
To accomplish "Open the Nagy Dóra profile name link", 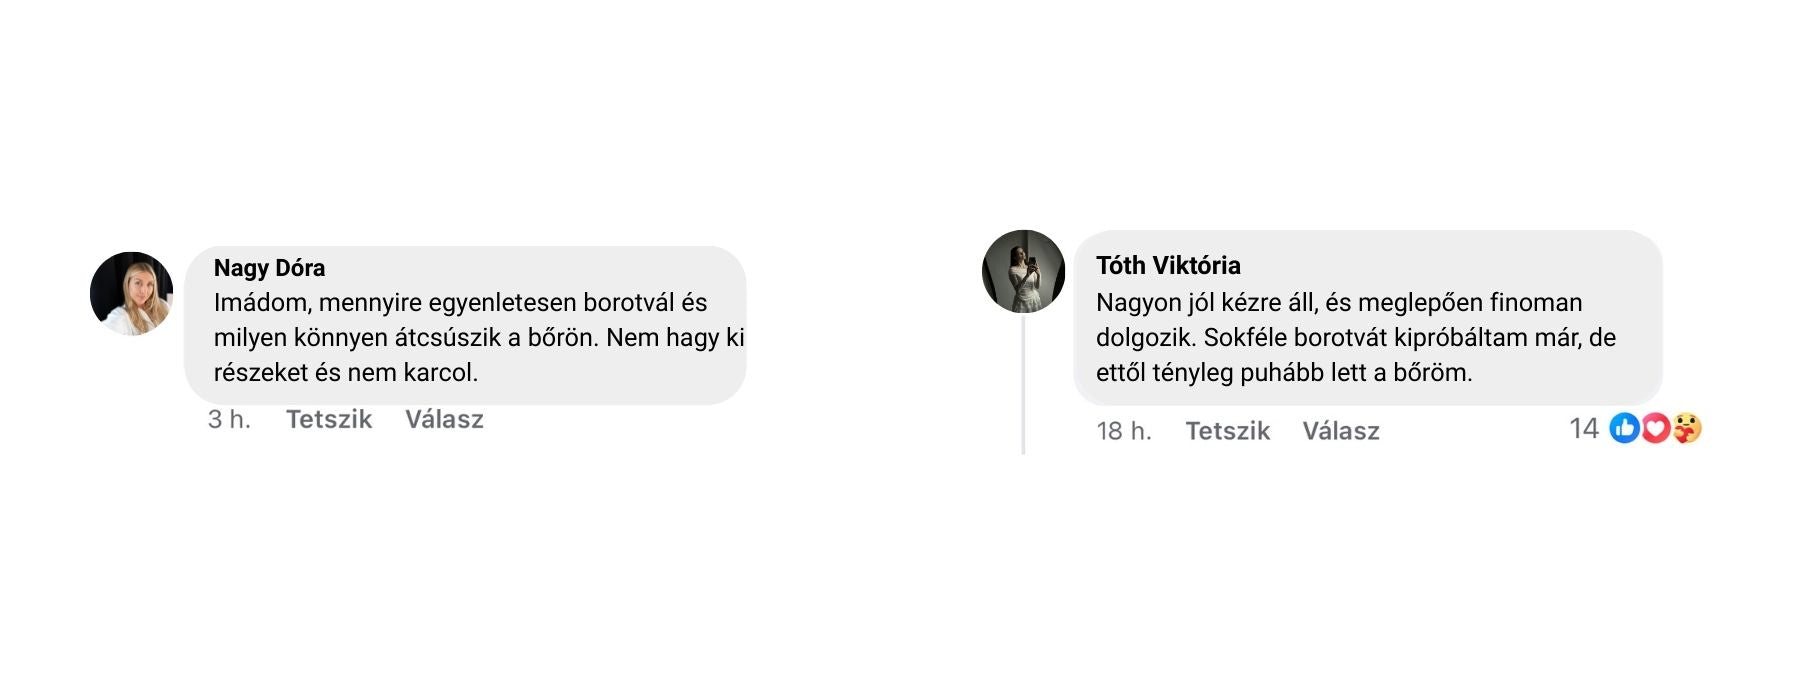I will tap(269, 268).
